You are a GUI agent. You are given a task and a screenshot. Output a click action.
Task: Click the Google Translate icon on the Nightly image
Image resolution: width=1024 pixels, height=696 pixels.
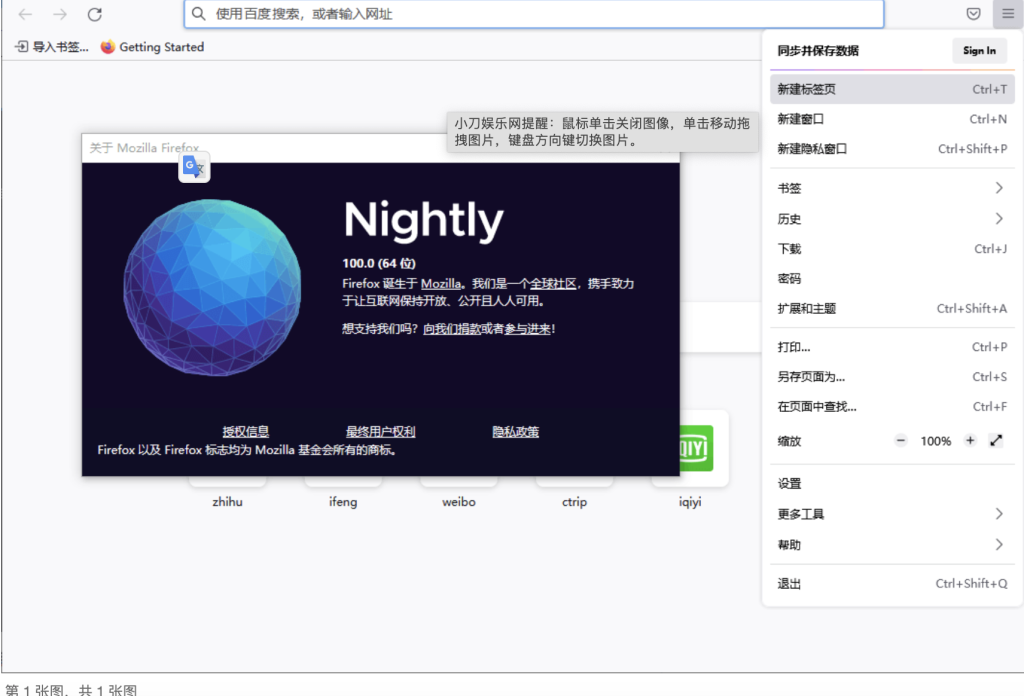click(193, 166)
